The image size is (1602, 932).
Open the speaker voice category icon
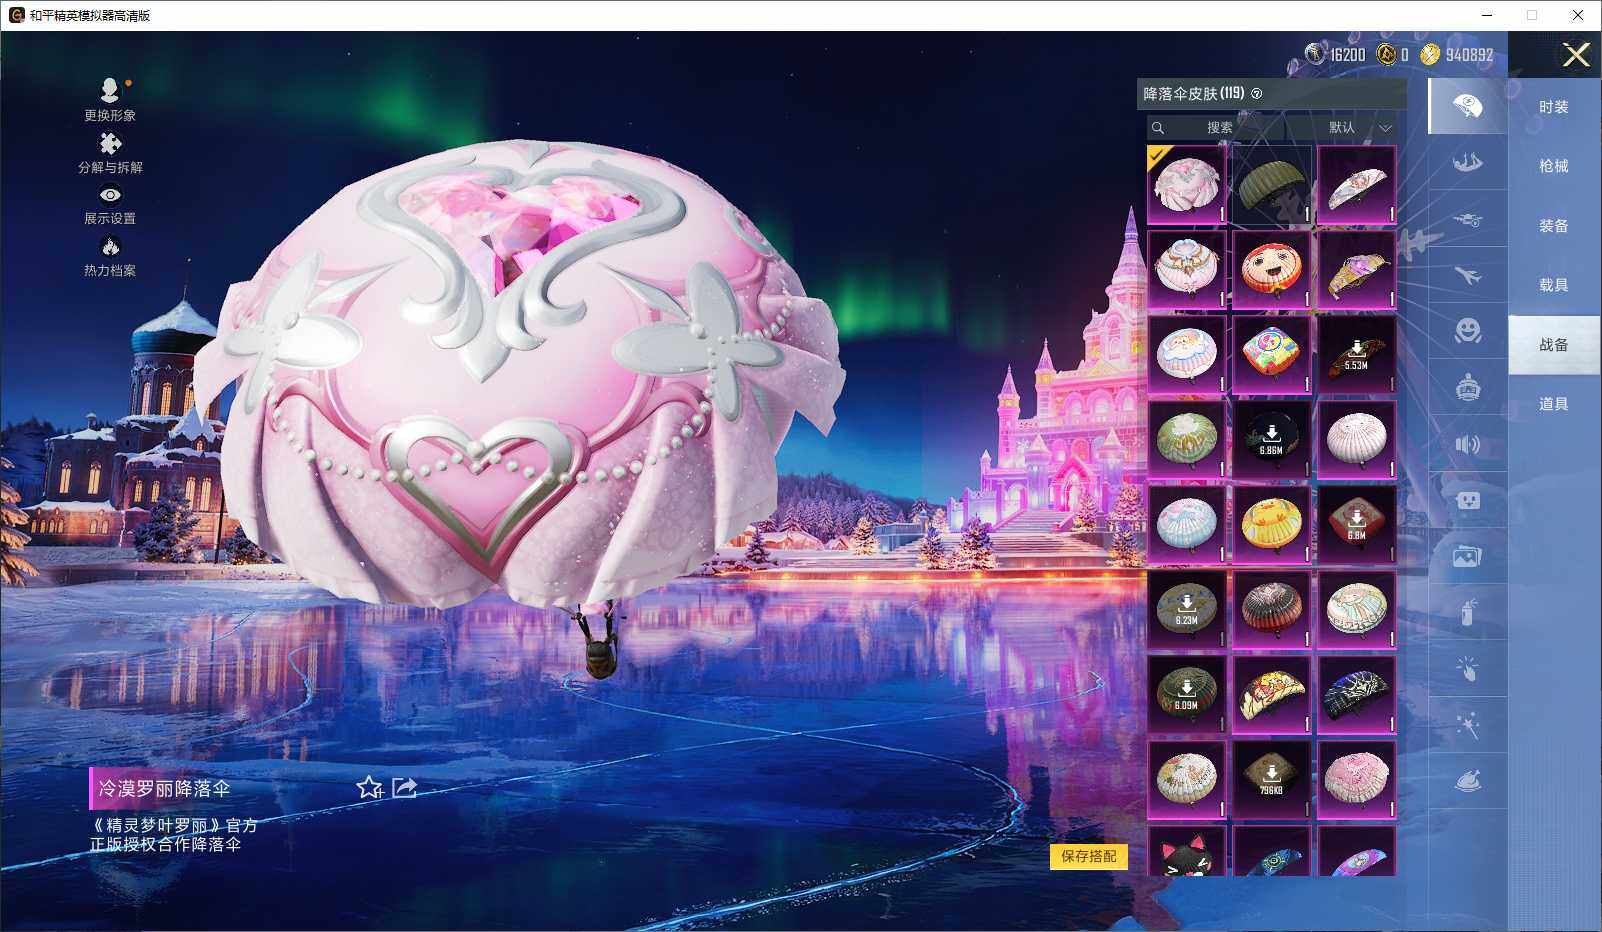click(1467, 444)
